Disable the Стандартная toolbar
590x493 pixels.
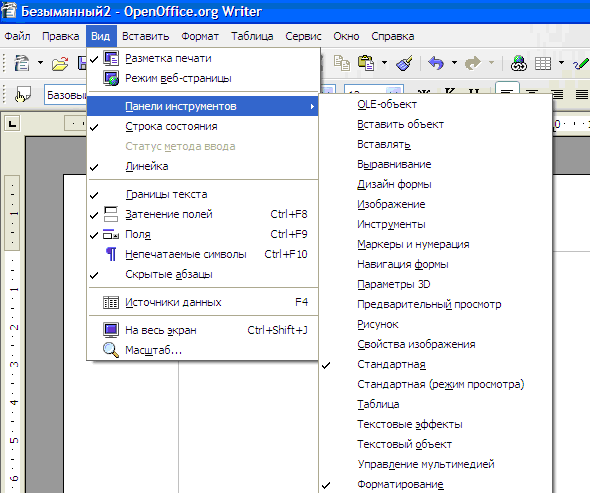pyautogui.click(x=436, y=364)
